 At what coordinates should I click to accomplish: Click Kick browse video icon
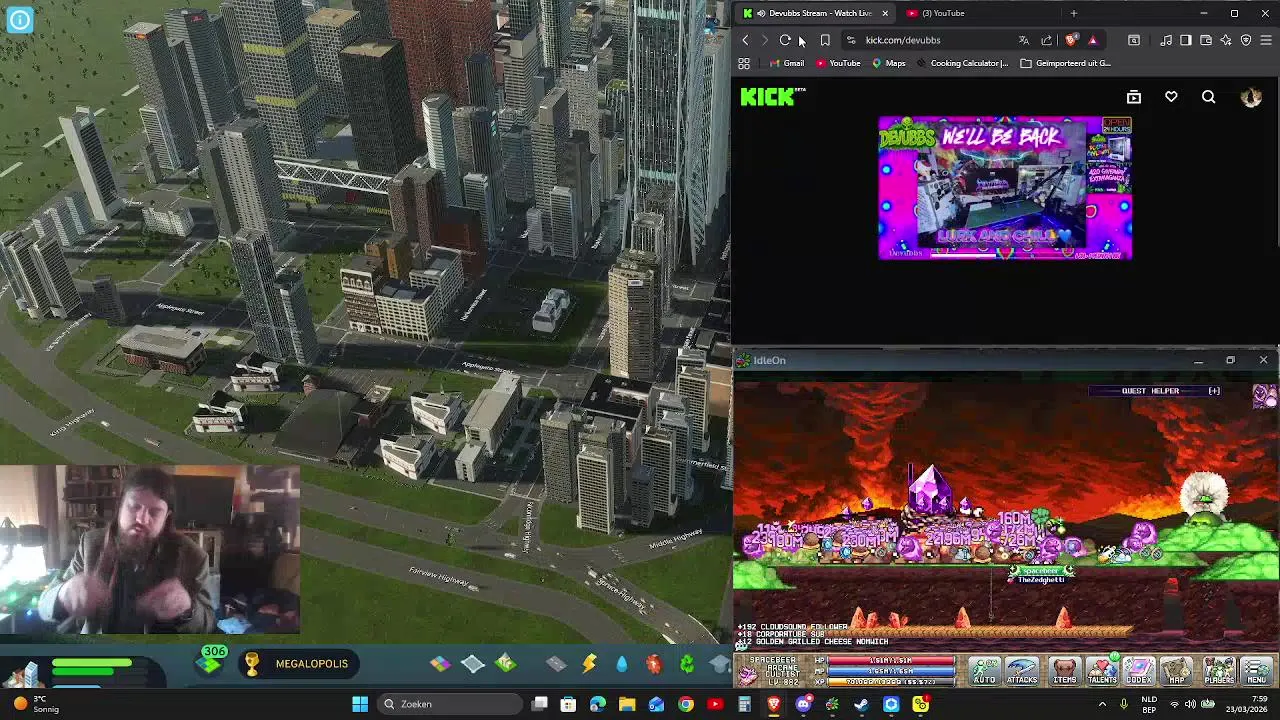coord(1133,97)
